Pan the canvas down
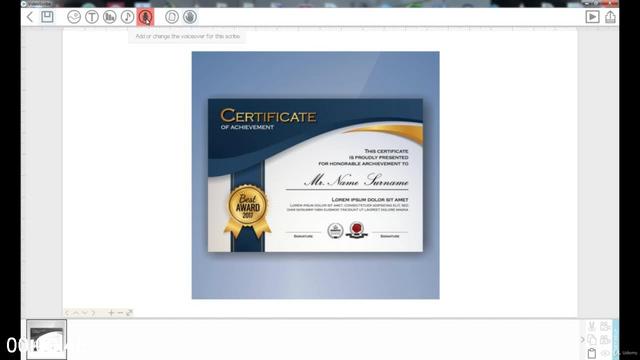 point(84,313)
